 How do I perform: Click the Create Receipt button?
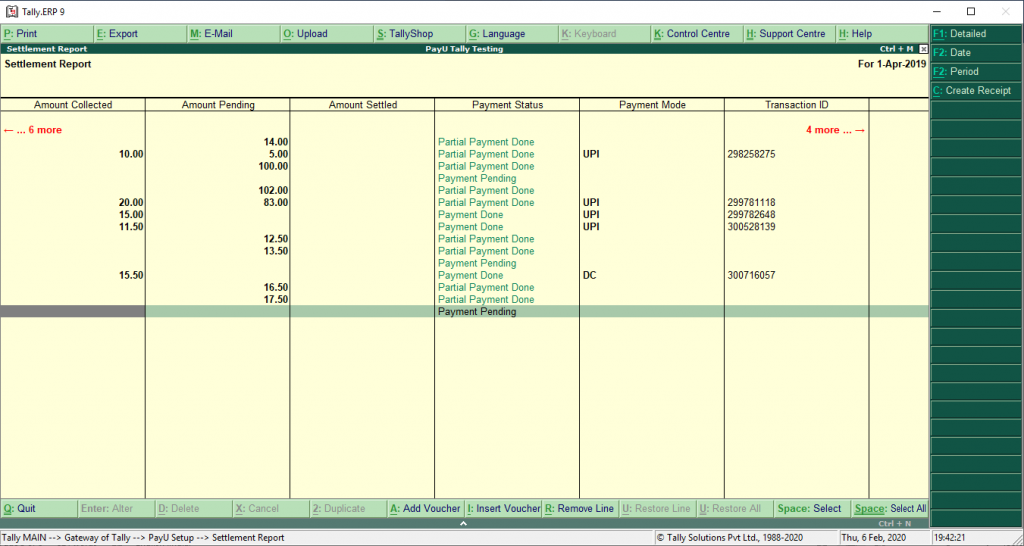(x=976, y=91)
